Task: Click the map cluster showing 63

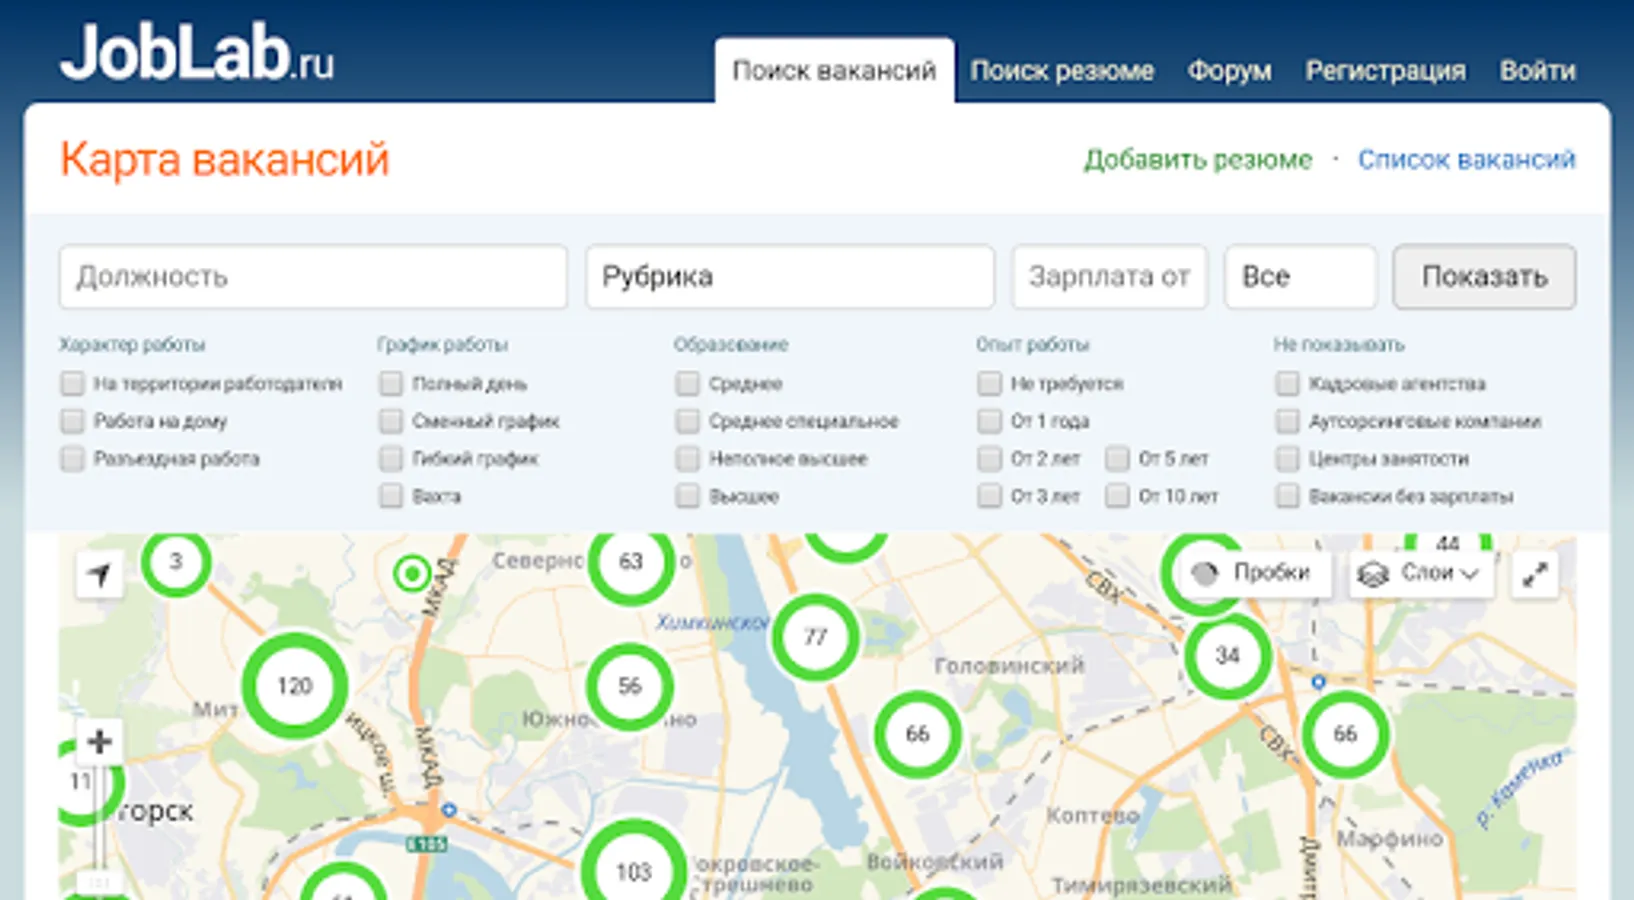Action: (x=630, y=561)
